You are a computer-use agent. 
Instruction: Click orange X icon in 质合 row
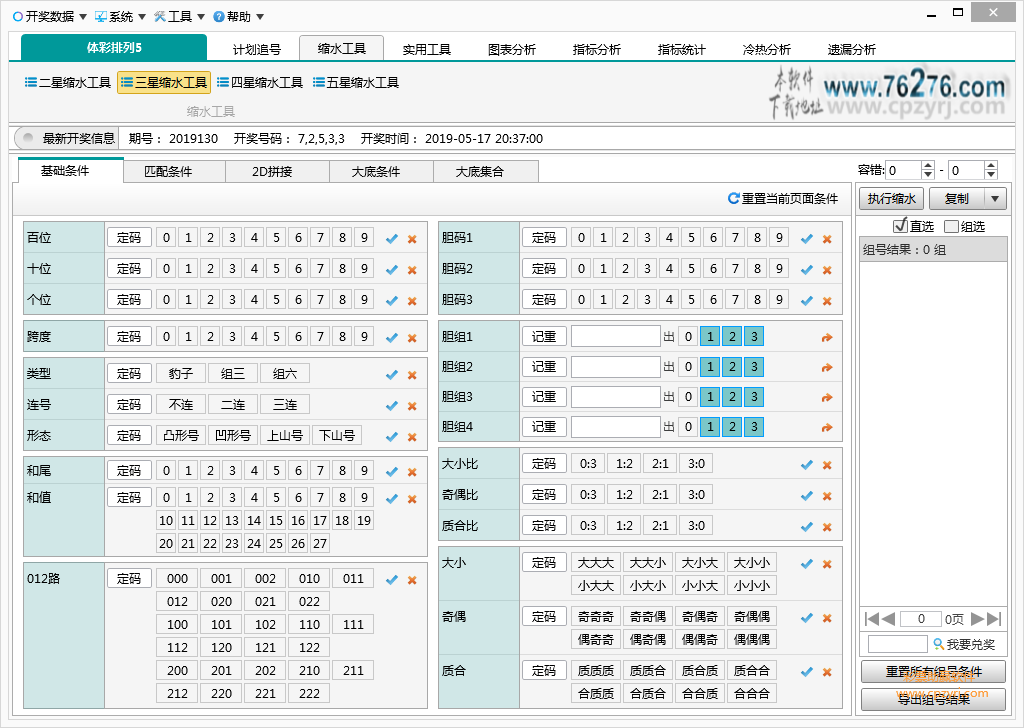827,672
